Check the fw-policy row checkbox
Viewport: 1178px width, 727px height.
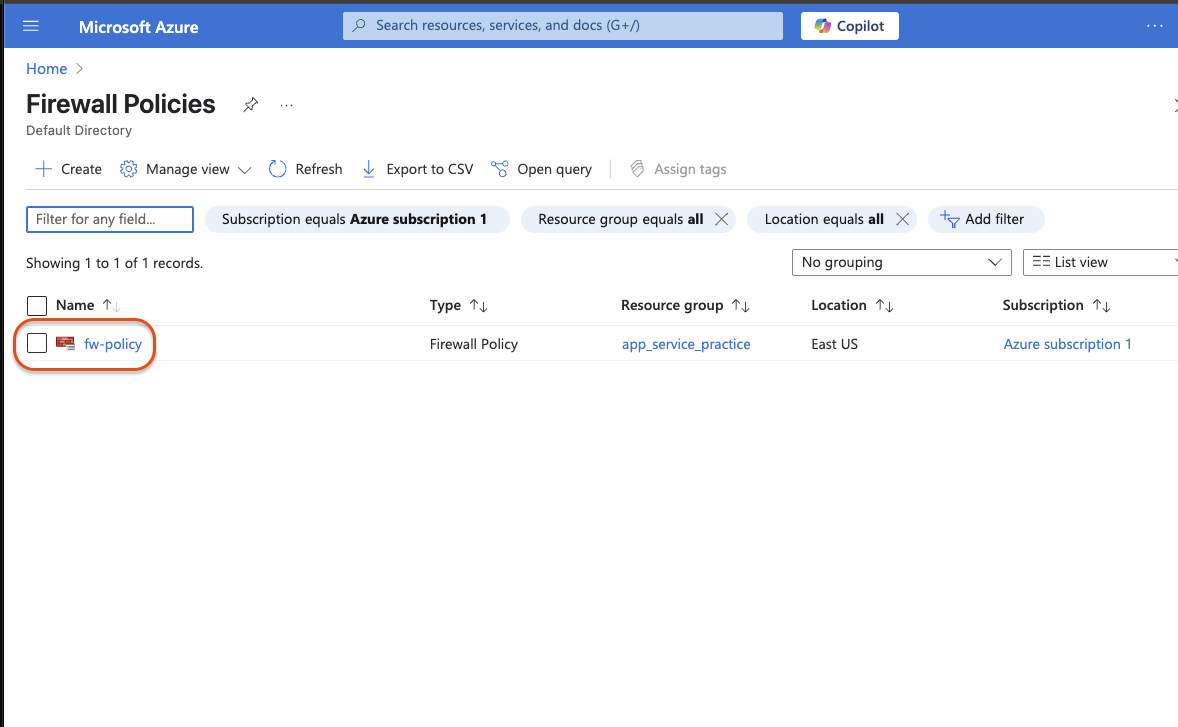point(37,343)
